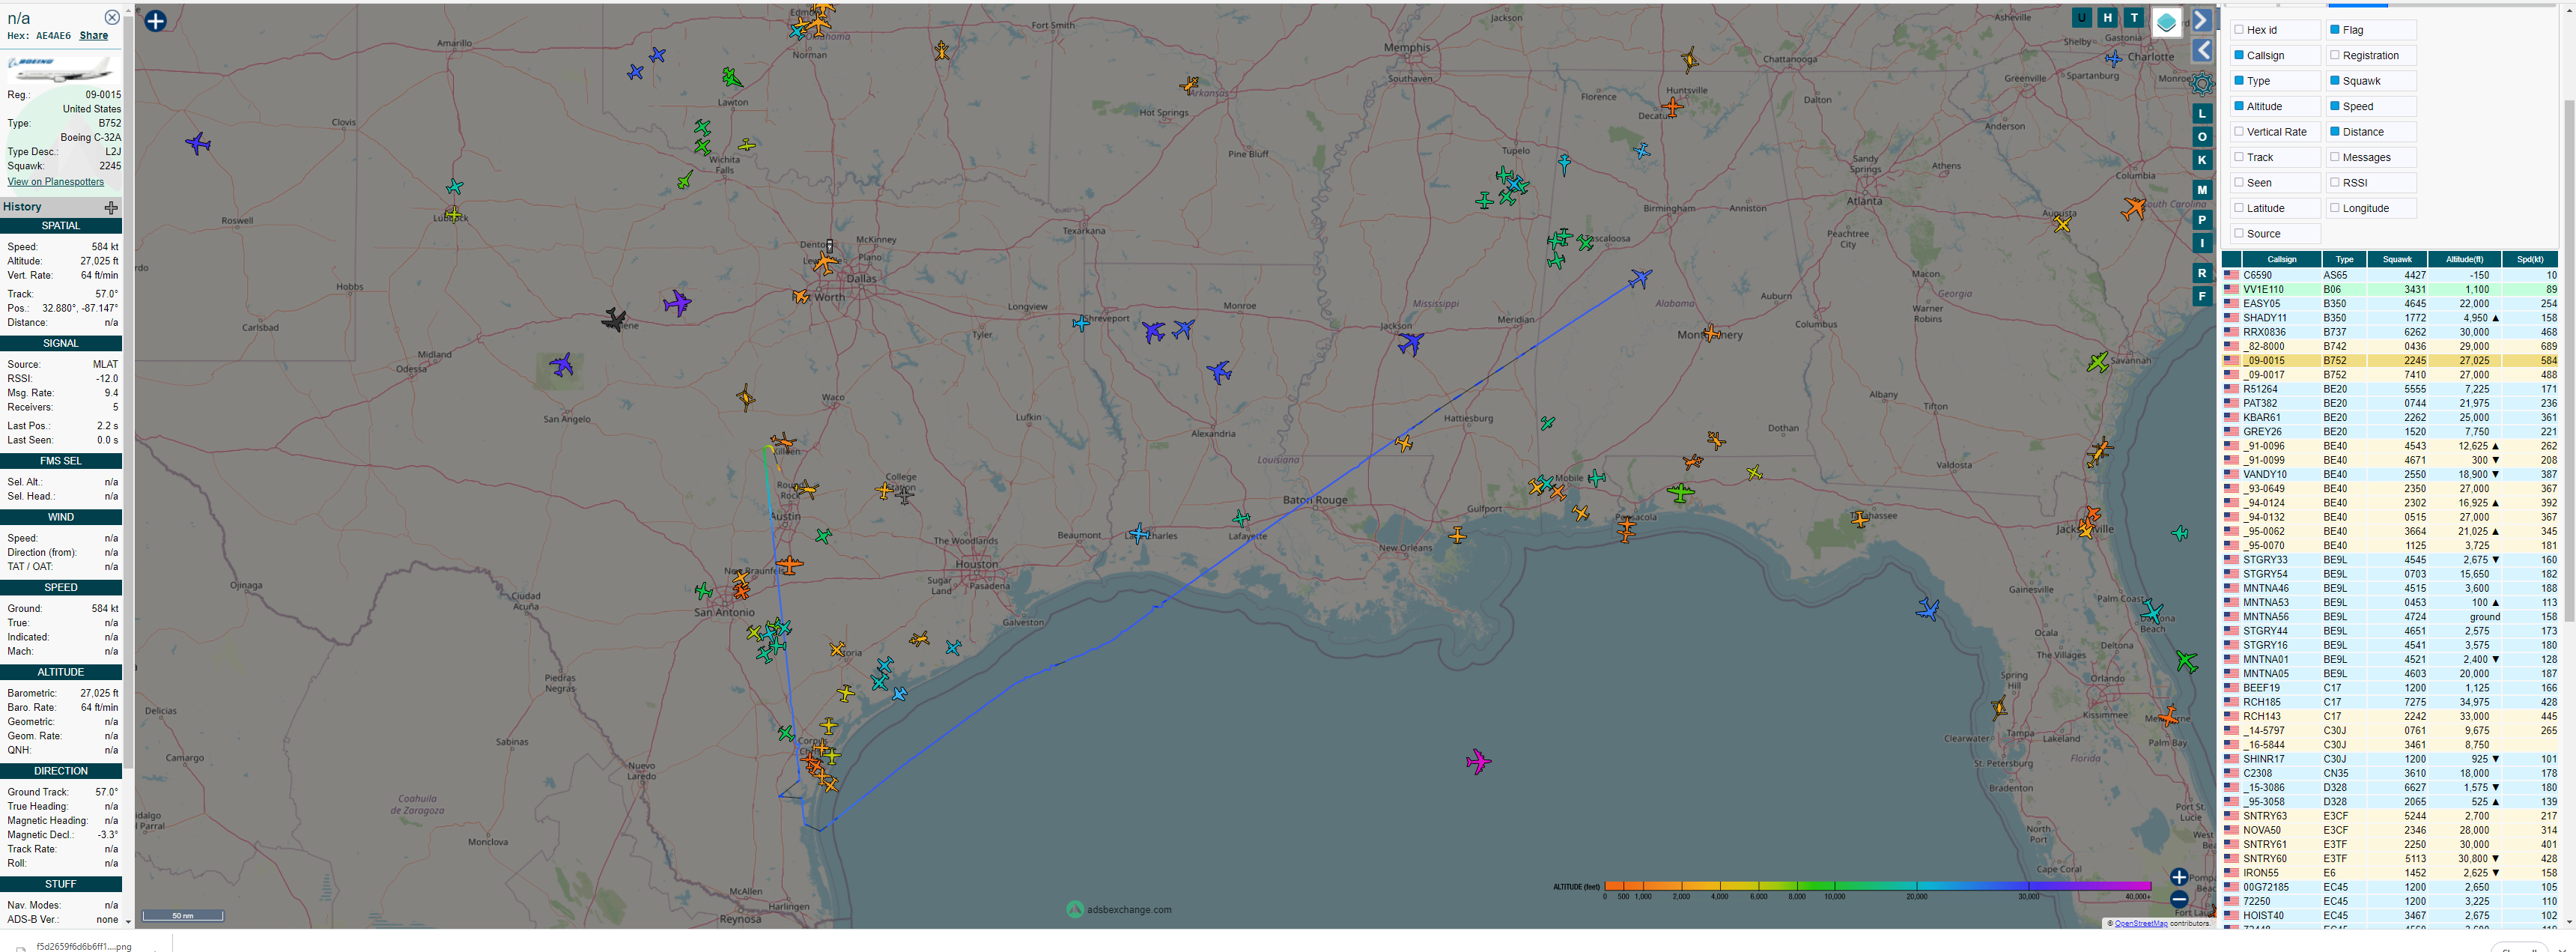
Task: Collapse sidebar with left chevron button
Action: (x=2202, y=50)
